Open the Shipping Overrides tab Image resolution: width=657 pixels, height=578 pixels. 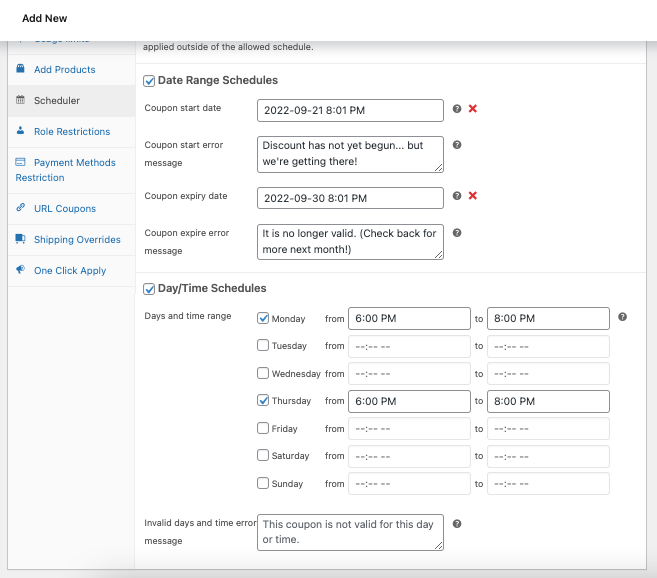tap(71, 240)
